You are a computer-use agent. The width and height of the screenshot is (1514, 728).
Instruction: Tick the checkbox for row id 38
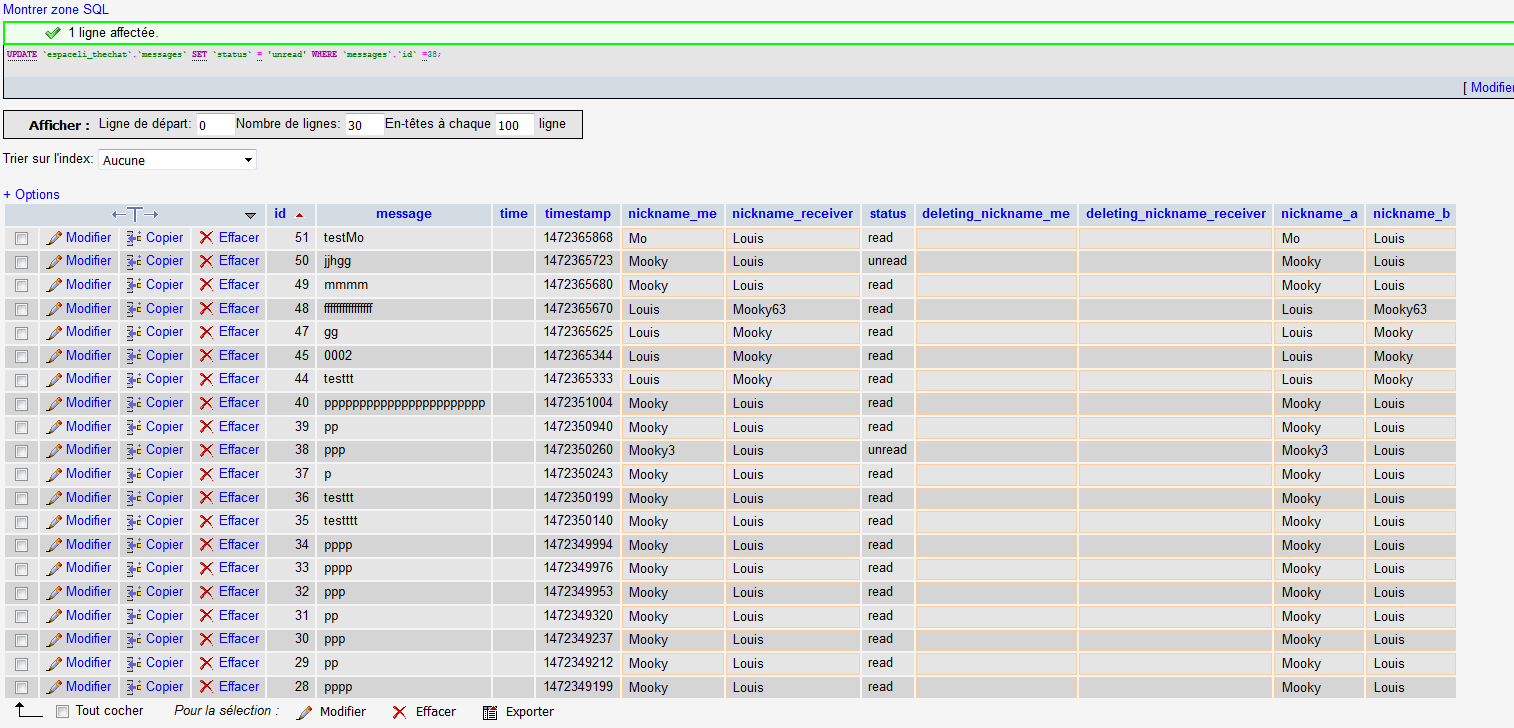point(21,450)
